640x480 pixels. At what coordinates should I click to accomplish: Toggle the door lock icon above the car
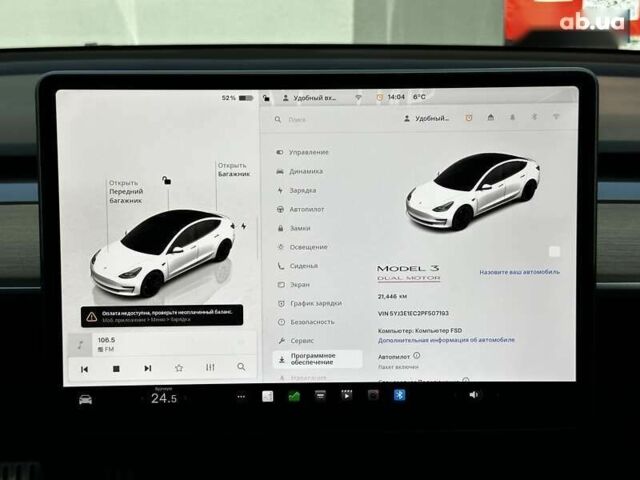coord(166,180)
